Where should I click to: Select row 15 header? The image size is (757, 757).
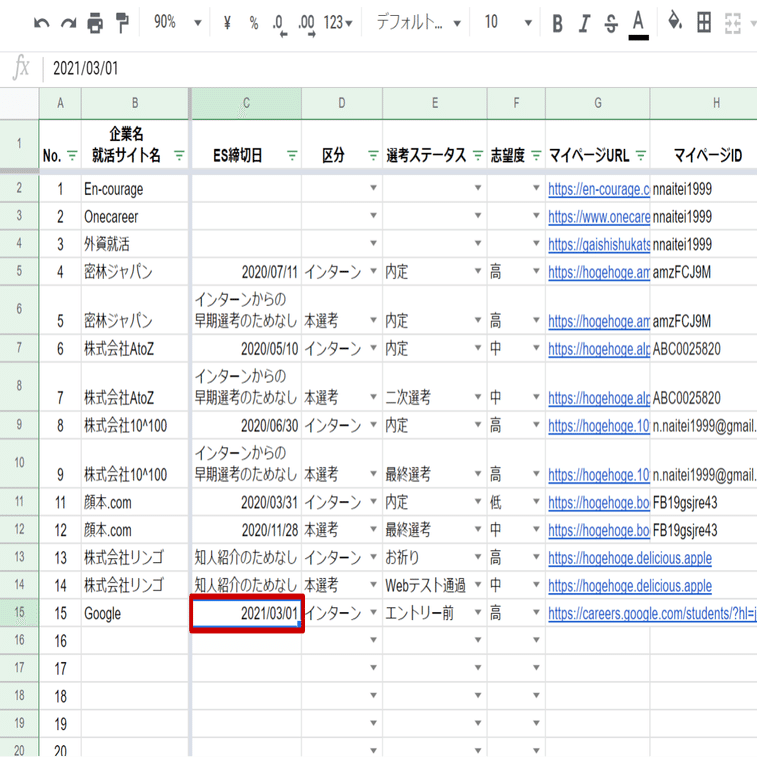tap(19, 613)
